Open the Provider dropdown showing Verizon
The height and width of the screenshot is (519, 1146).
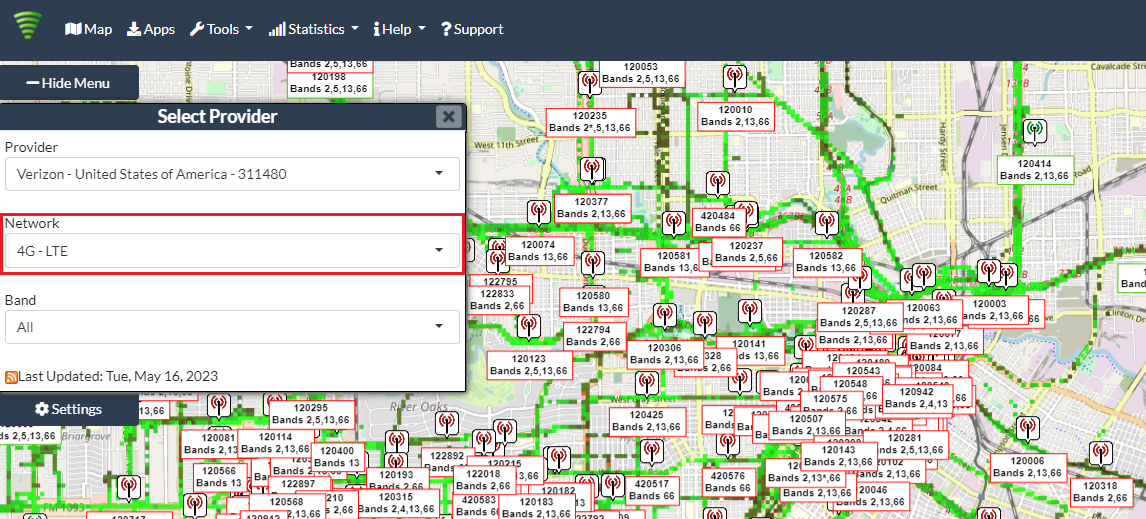[x=231, y=174]
